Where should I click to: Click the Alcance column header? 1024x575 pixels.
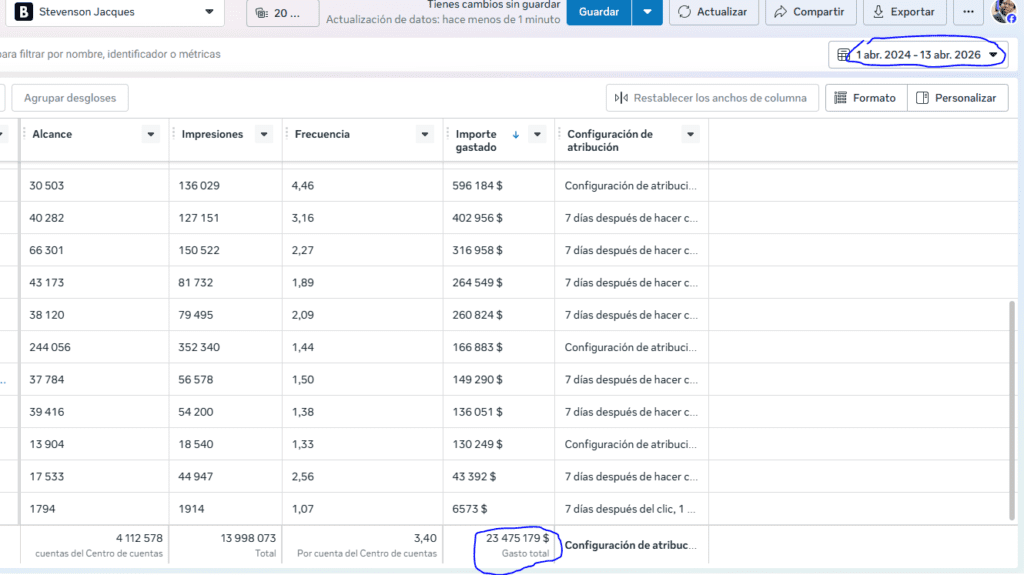pos(52,134)
